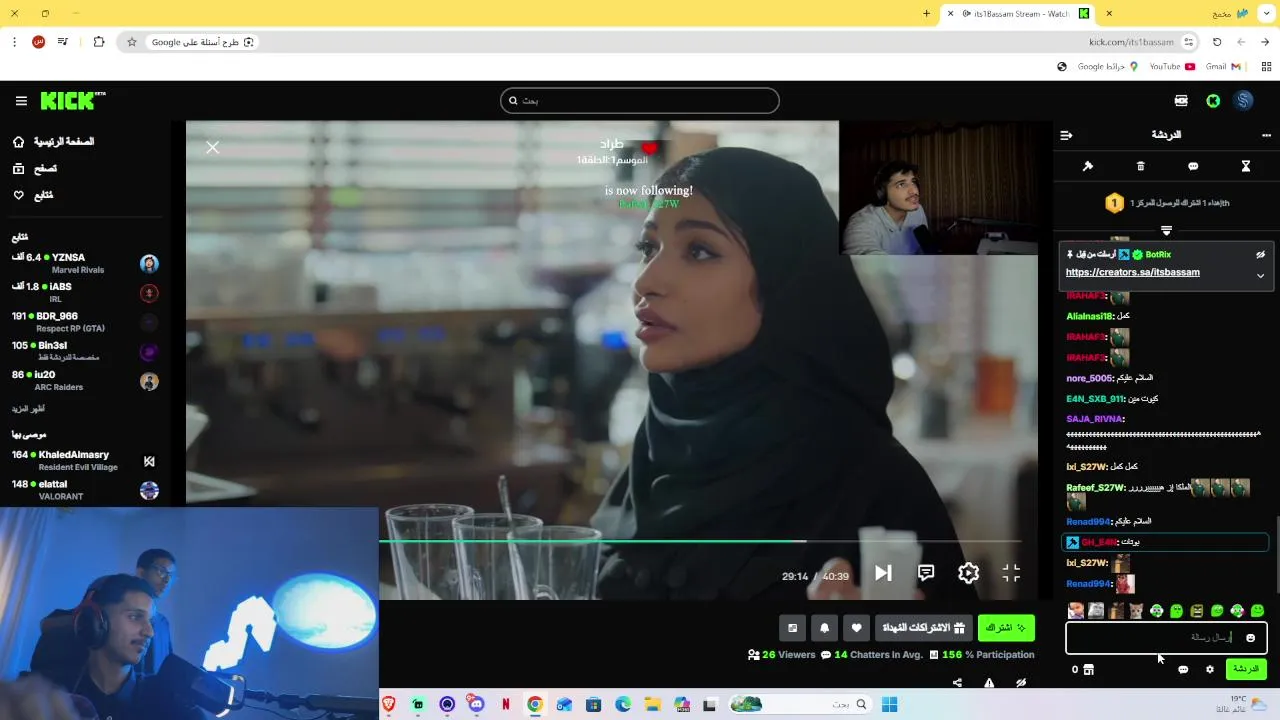The height and width of the screenshot is (720, 1280).
Task: Click the Kick search field
Action: pos(640,101)
